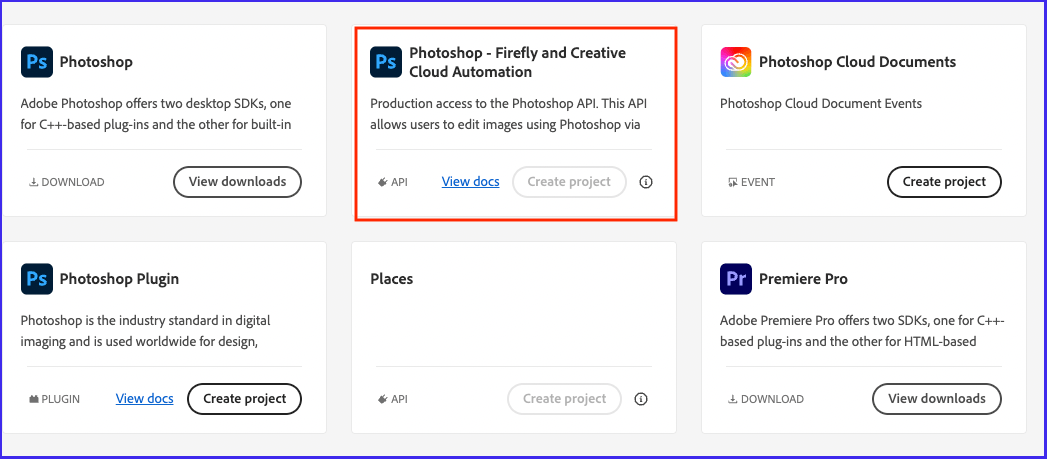The image size is (1047, 459).
Task: Click PLUGIN label on Photoshop Plugin card
Action: tap(61, 399)
